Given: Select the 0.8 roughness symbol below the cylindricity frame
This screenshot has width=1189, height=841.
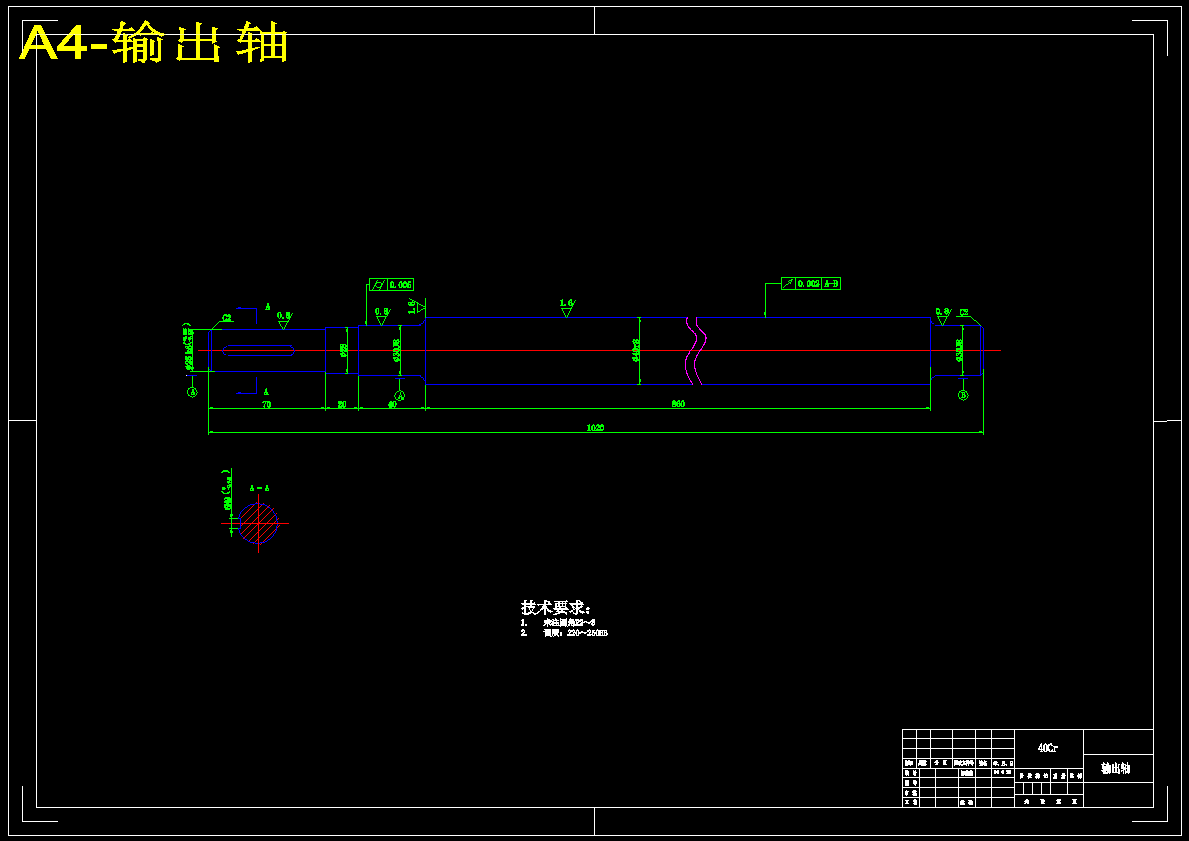Looking at the screenshot, I should coord(382,316).
